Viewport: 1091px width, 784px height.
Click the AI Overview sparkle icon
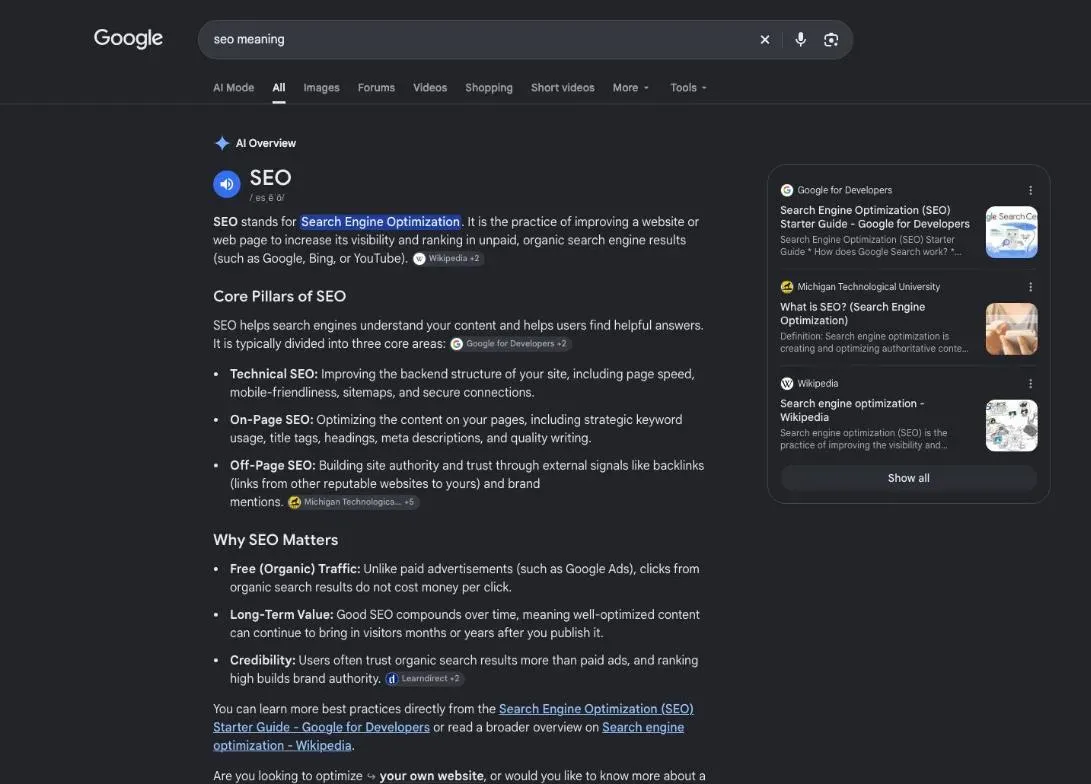pos(222,143)
